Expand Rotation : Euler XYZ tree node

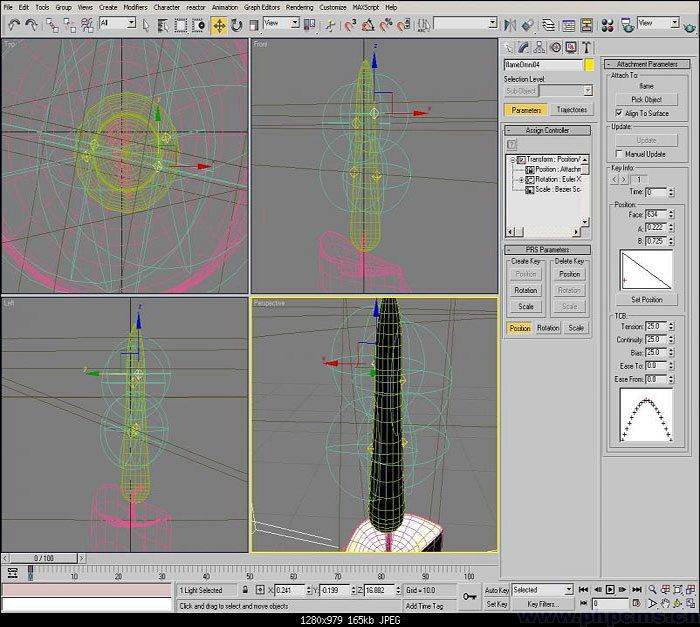point(521,180)
